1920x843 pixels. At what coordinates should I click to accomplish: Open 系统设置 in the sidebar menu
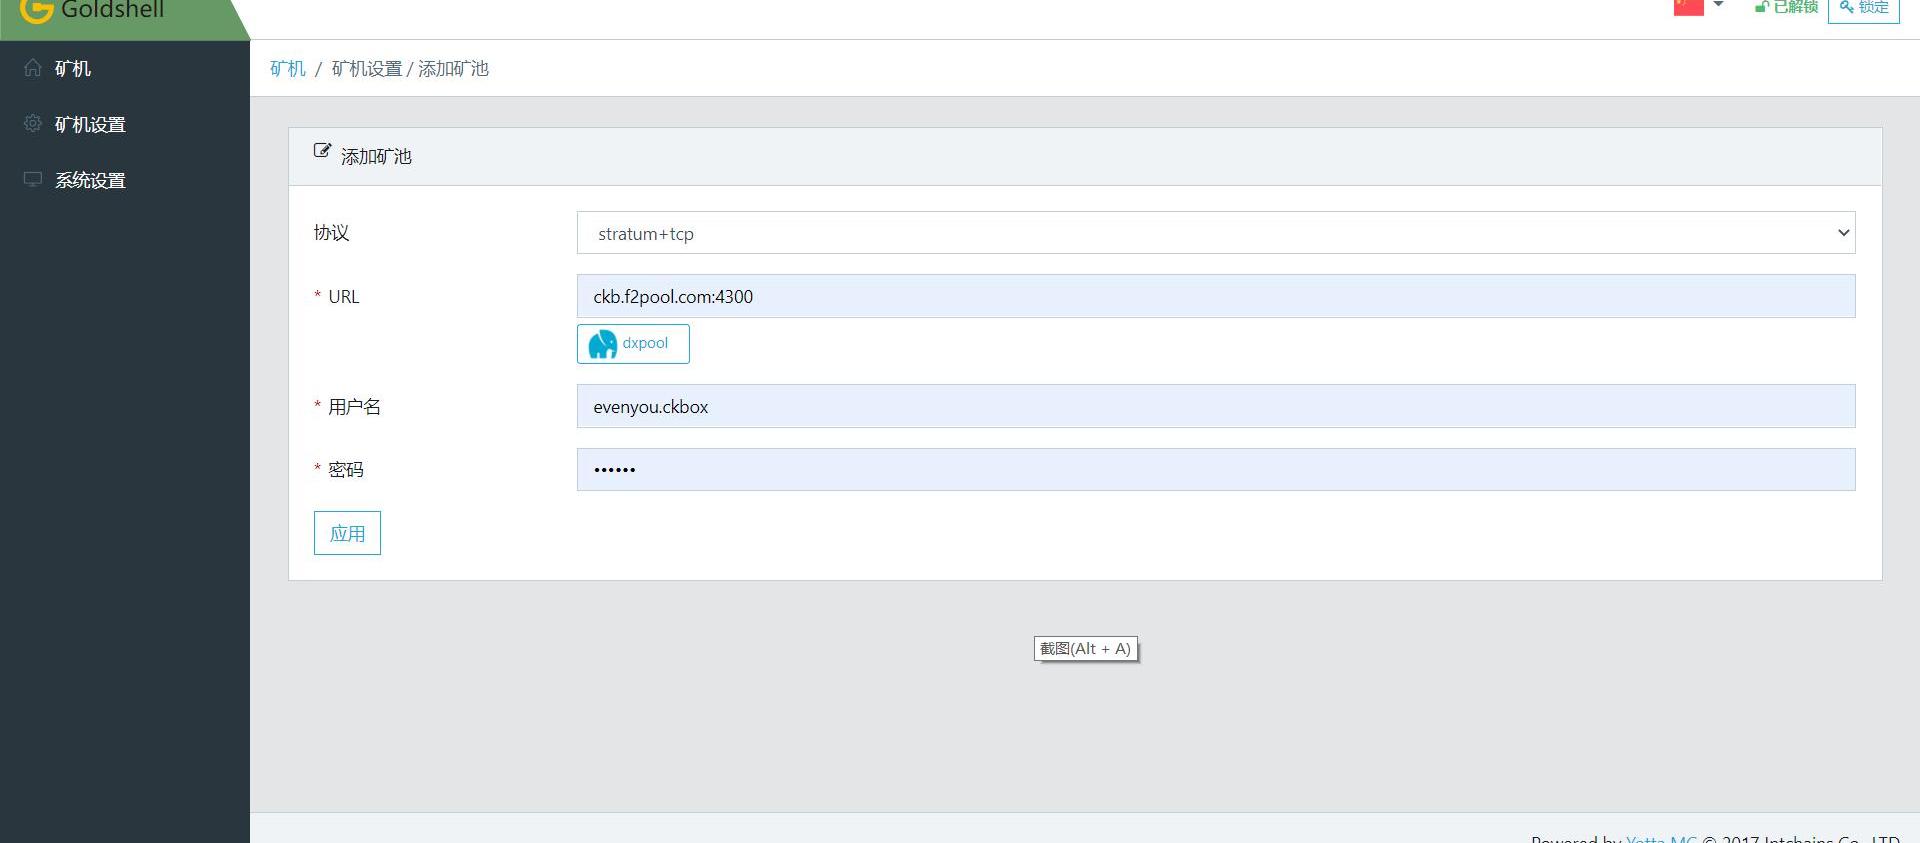click(x=90, y=180)
